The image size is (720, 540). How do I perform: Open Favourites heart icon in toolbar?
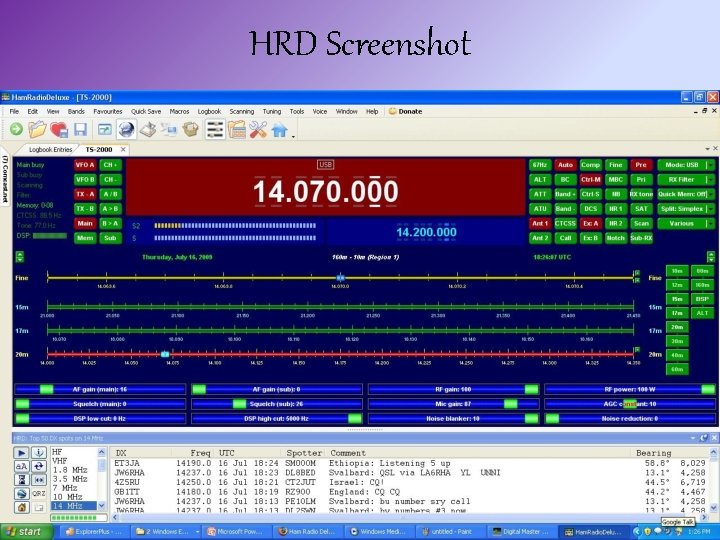coord(59,130)
